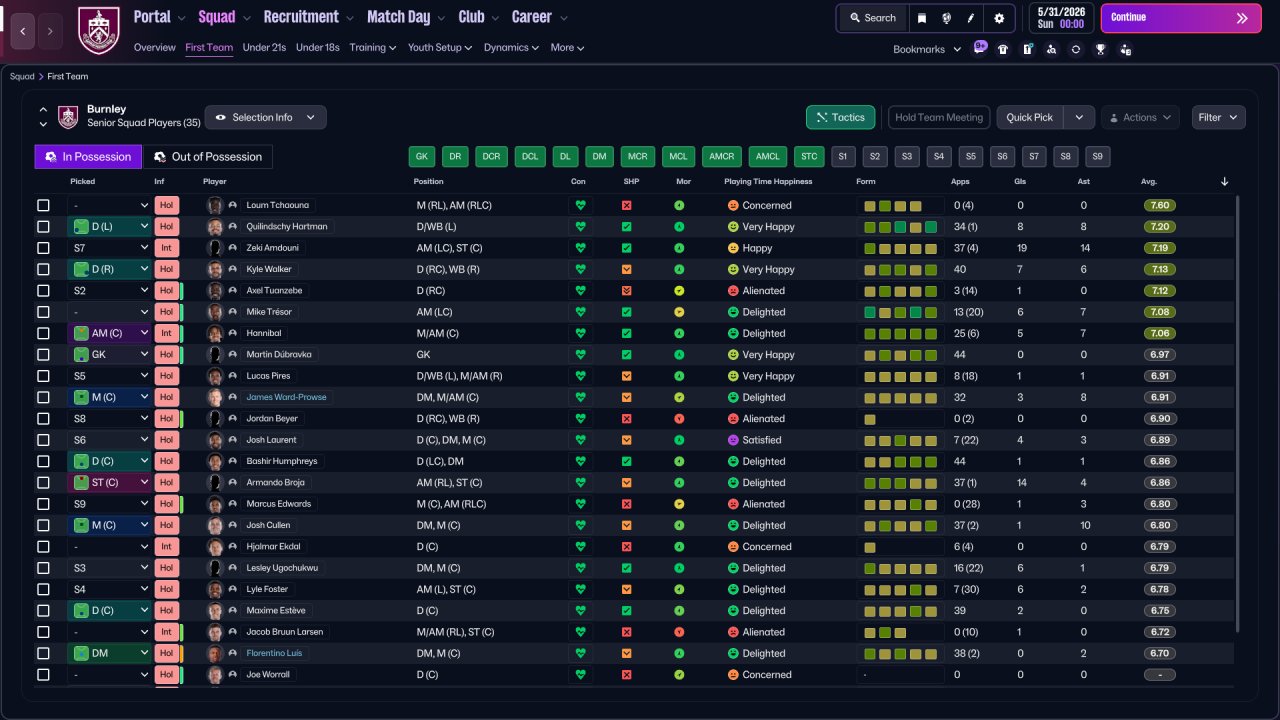Go back with the left arrow
This screenshot has height=720, width=1280.
[x=25, y=31]
